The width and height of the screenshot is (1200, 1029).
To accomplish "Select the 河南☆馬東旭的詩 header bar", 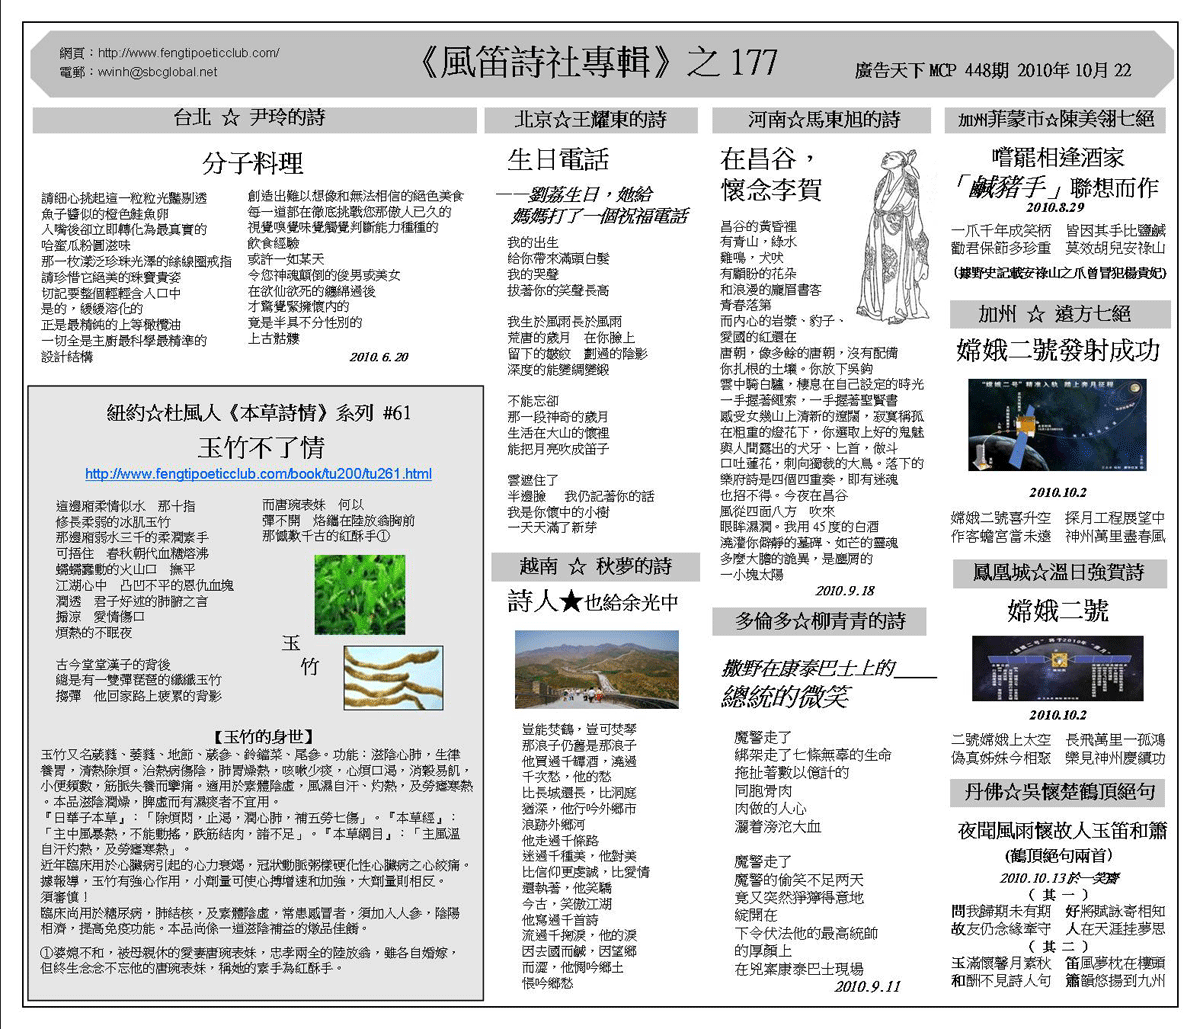I will point(824,120).
